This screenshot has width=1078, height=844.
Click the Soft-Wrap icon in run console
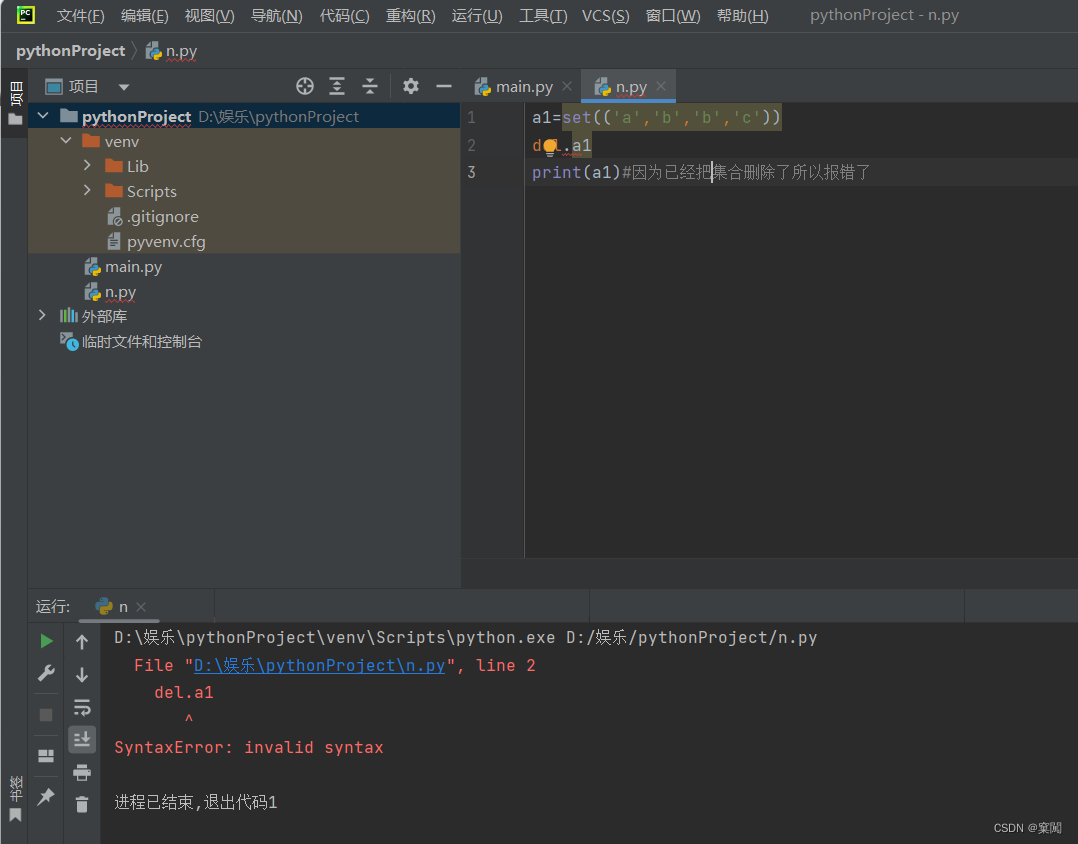pos(82,706)
